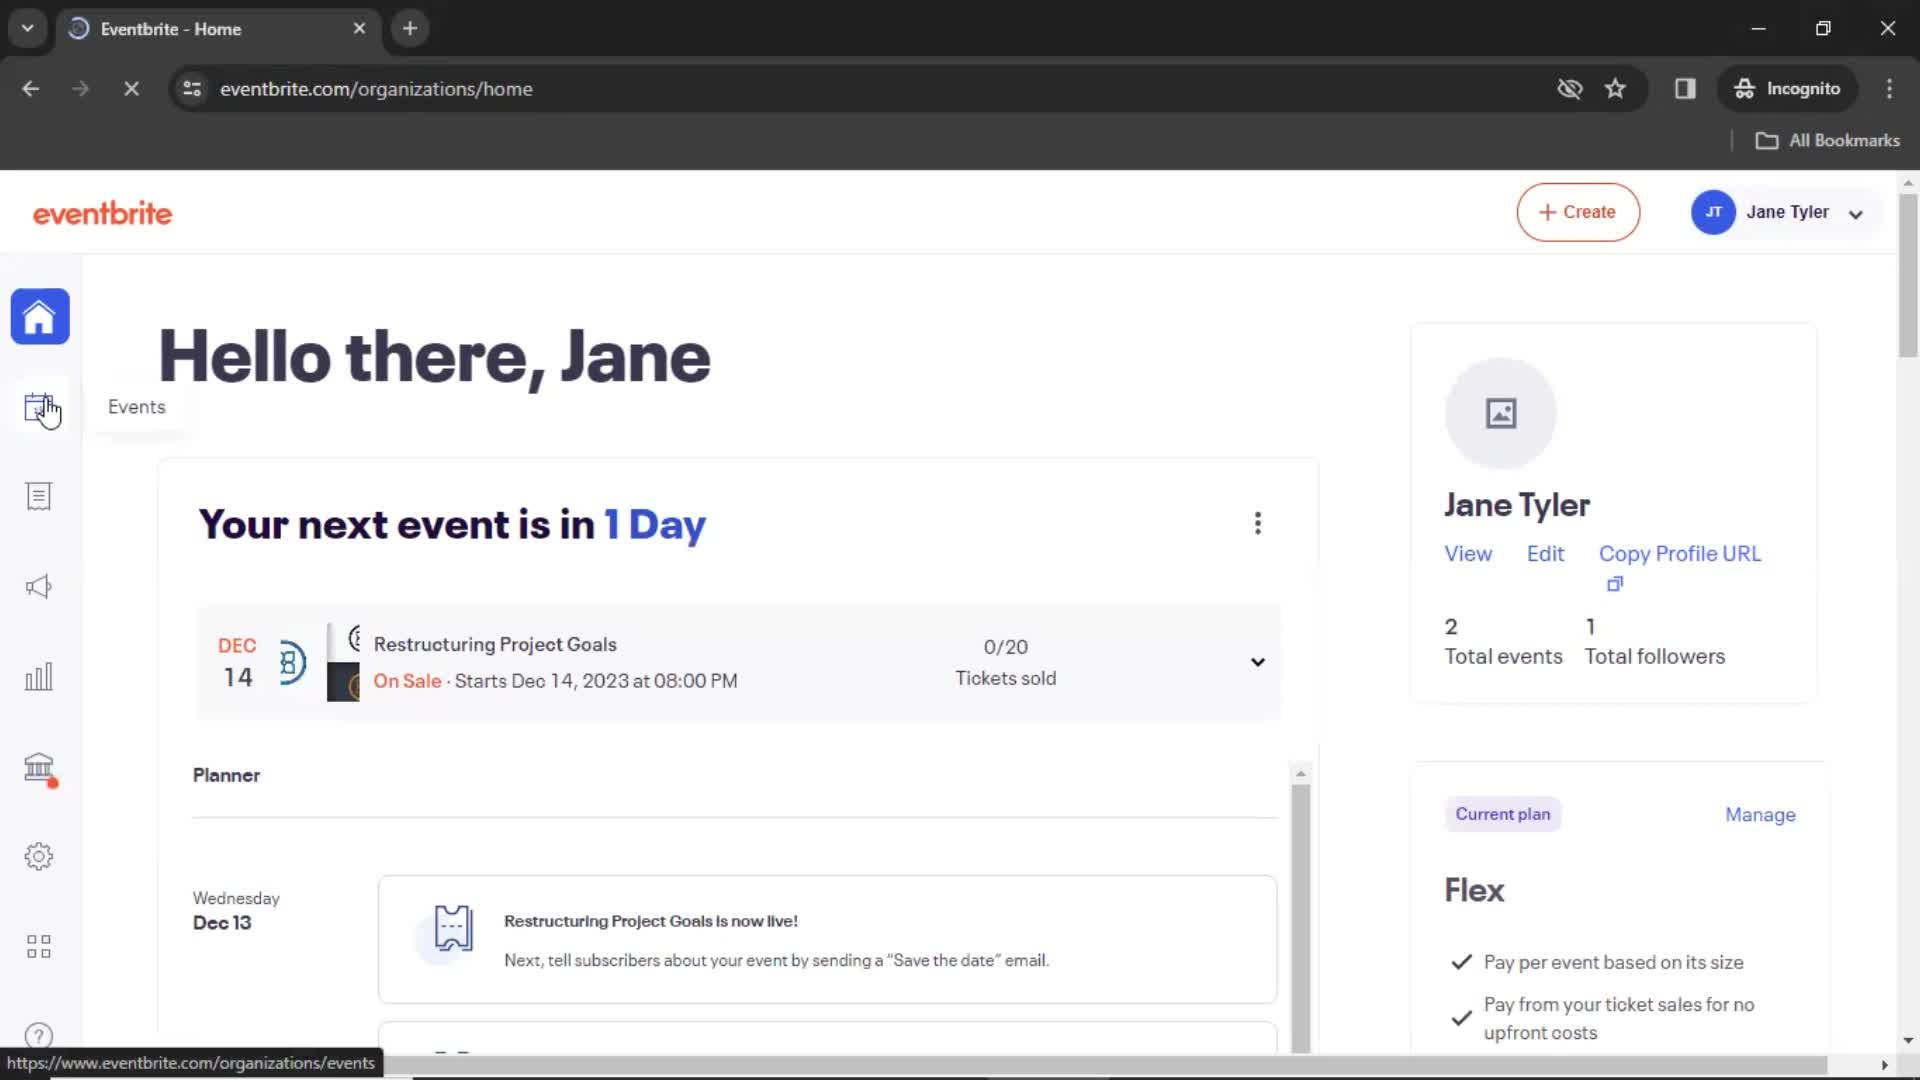Screen dimensions: 1920x1080
Task: Bookmark this page with the star icon
Action: [1615, 89]
